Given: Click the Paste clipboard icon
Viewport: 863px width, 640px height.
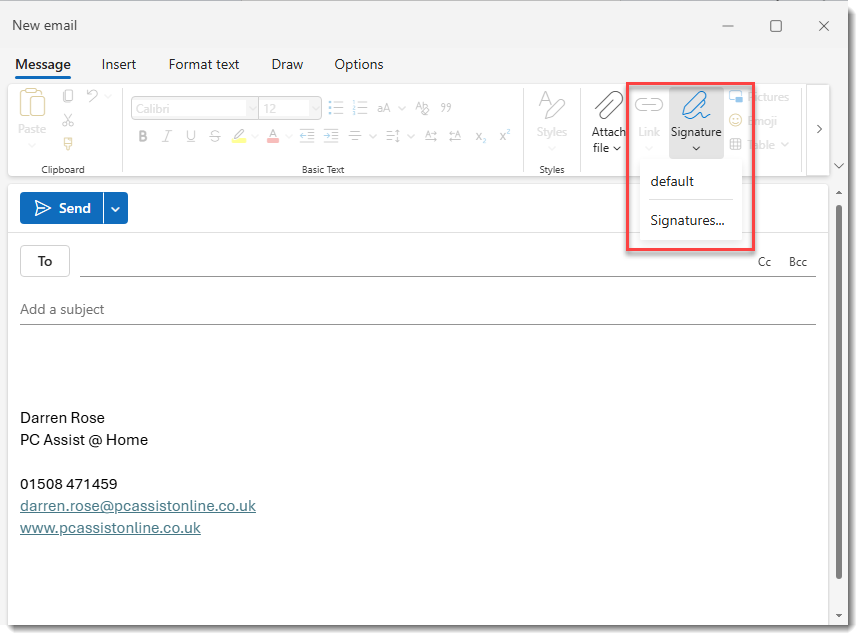Looking at the screenshot, I should (x=32, y=110).
